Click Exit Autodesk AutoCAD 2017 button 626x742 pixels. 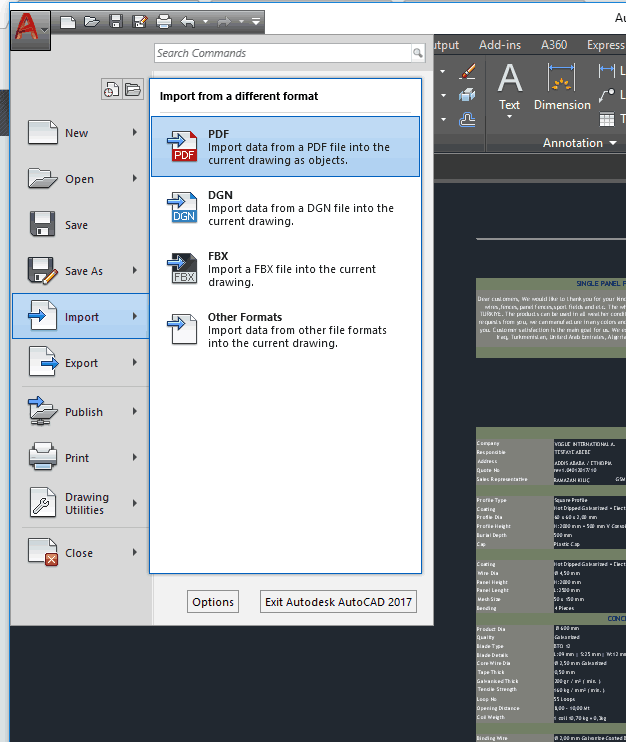click(x=338, y=601)
